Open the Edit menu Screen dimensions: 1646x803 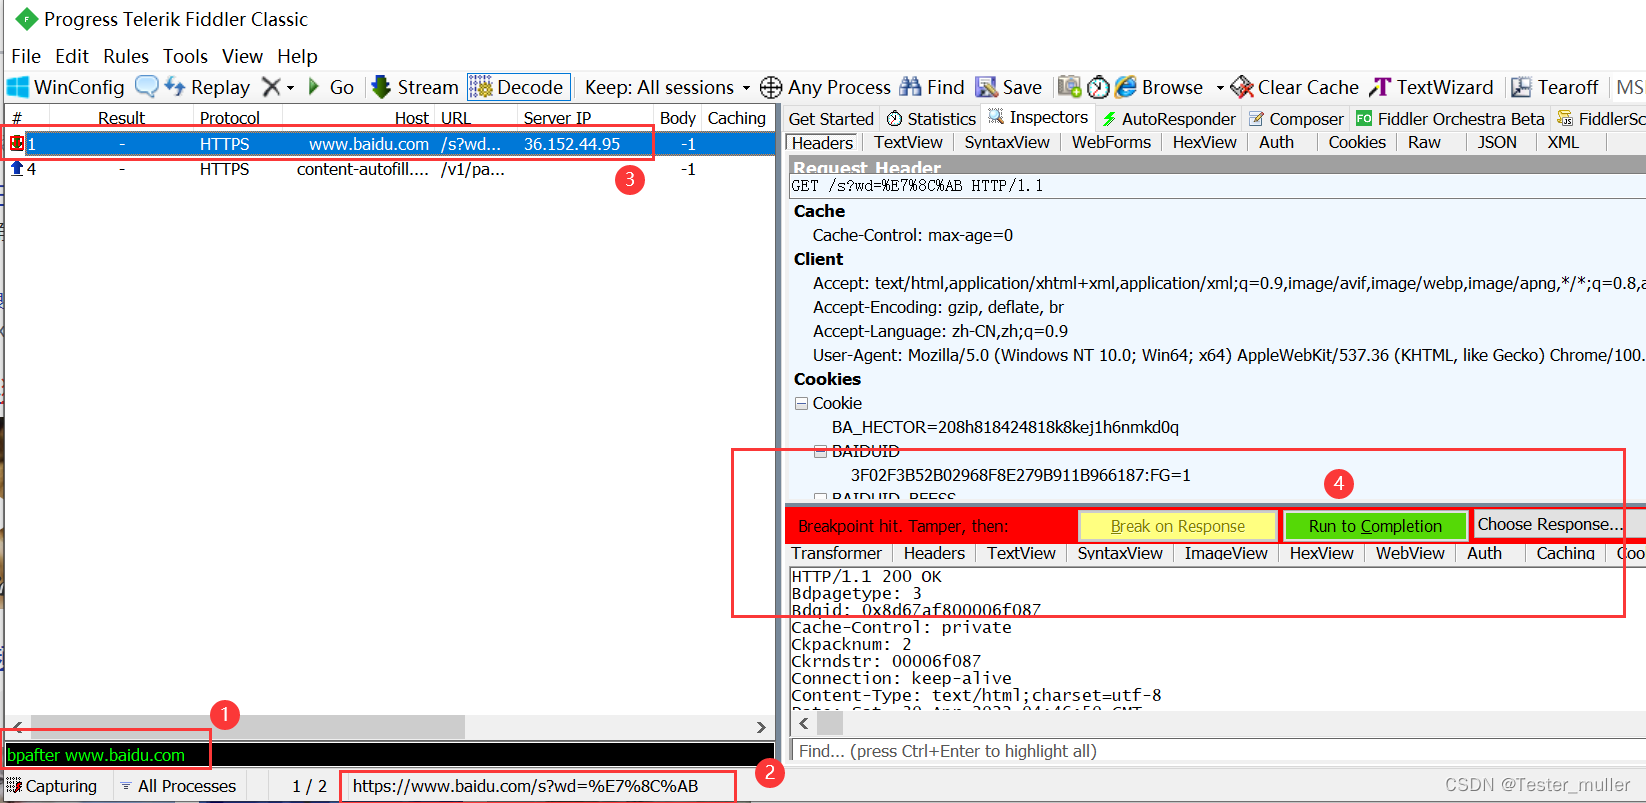tap(72, 56)
